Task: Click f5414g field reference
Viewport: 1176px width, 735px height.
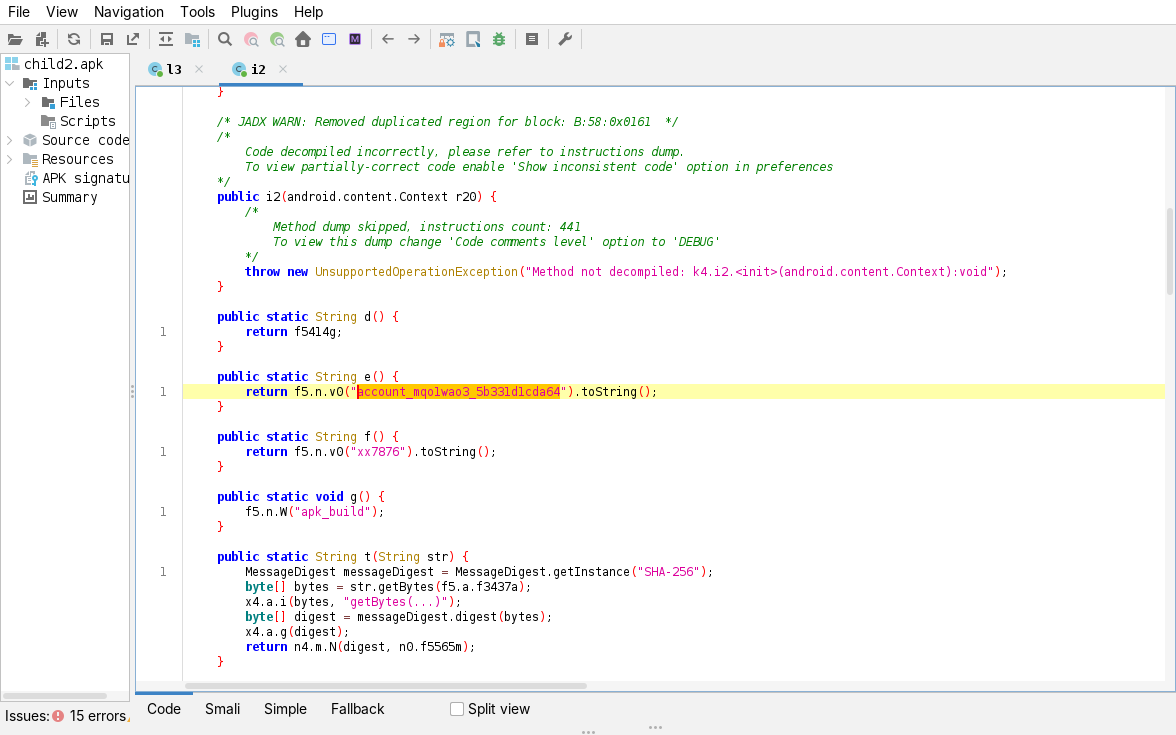Action: point(315,332)
